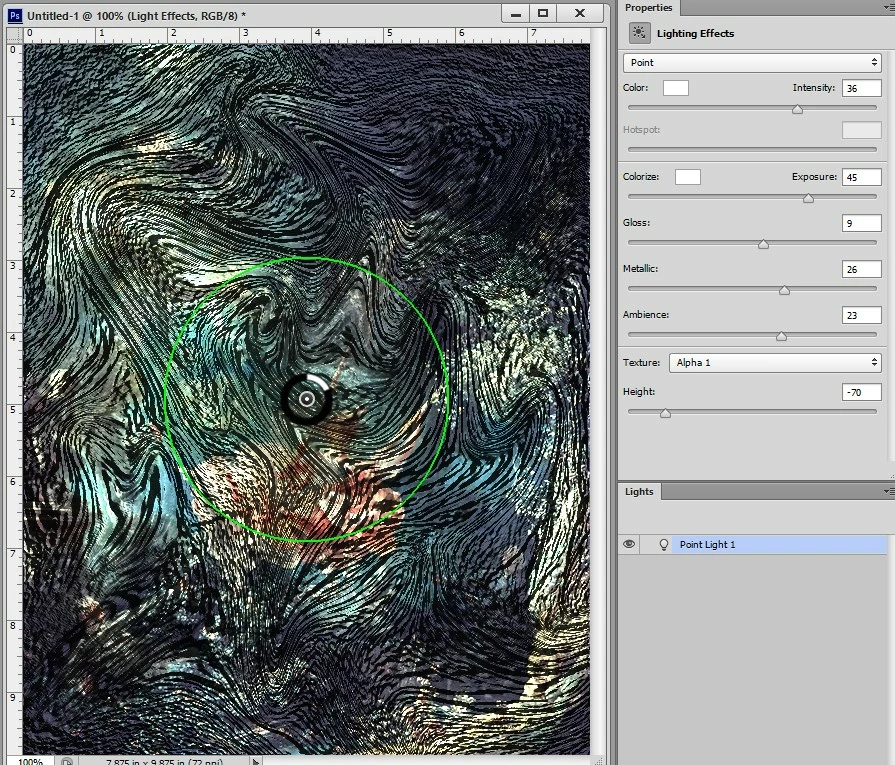Click the Metallic value field showing 26
The width and height of the screenshot is (895, 765).
coord(861,269)
